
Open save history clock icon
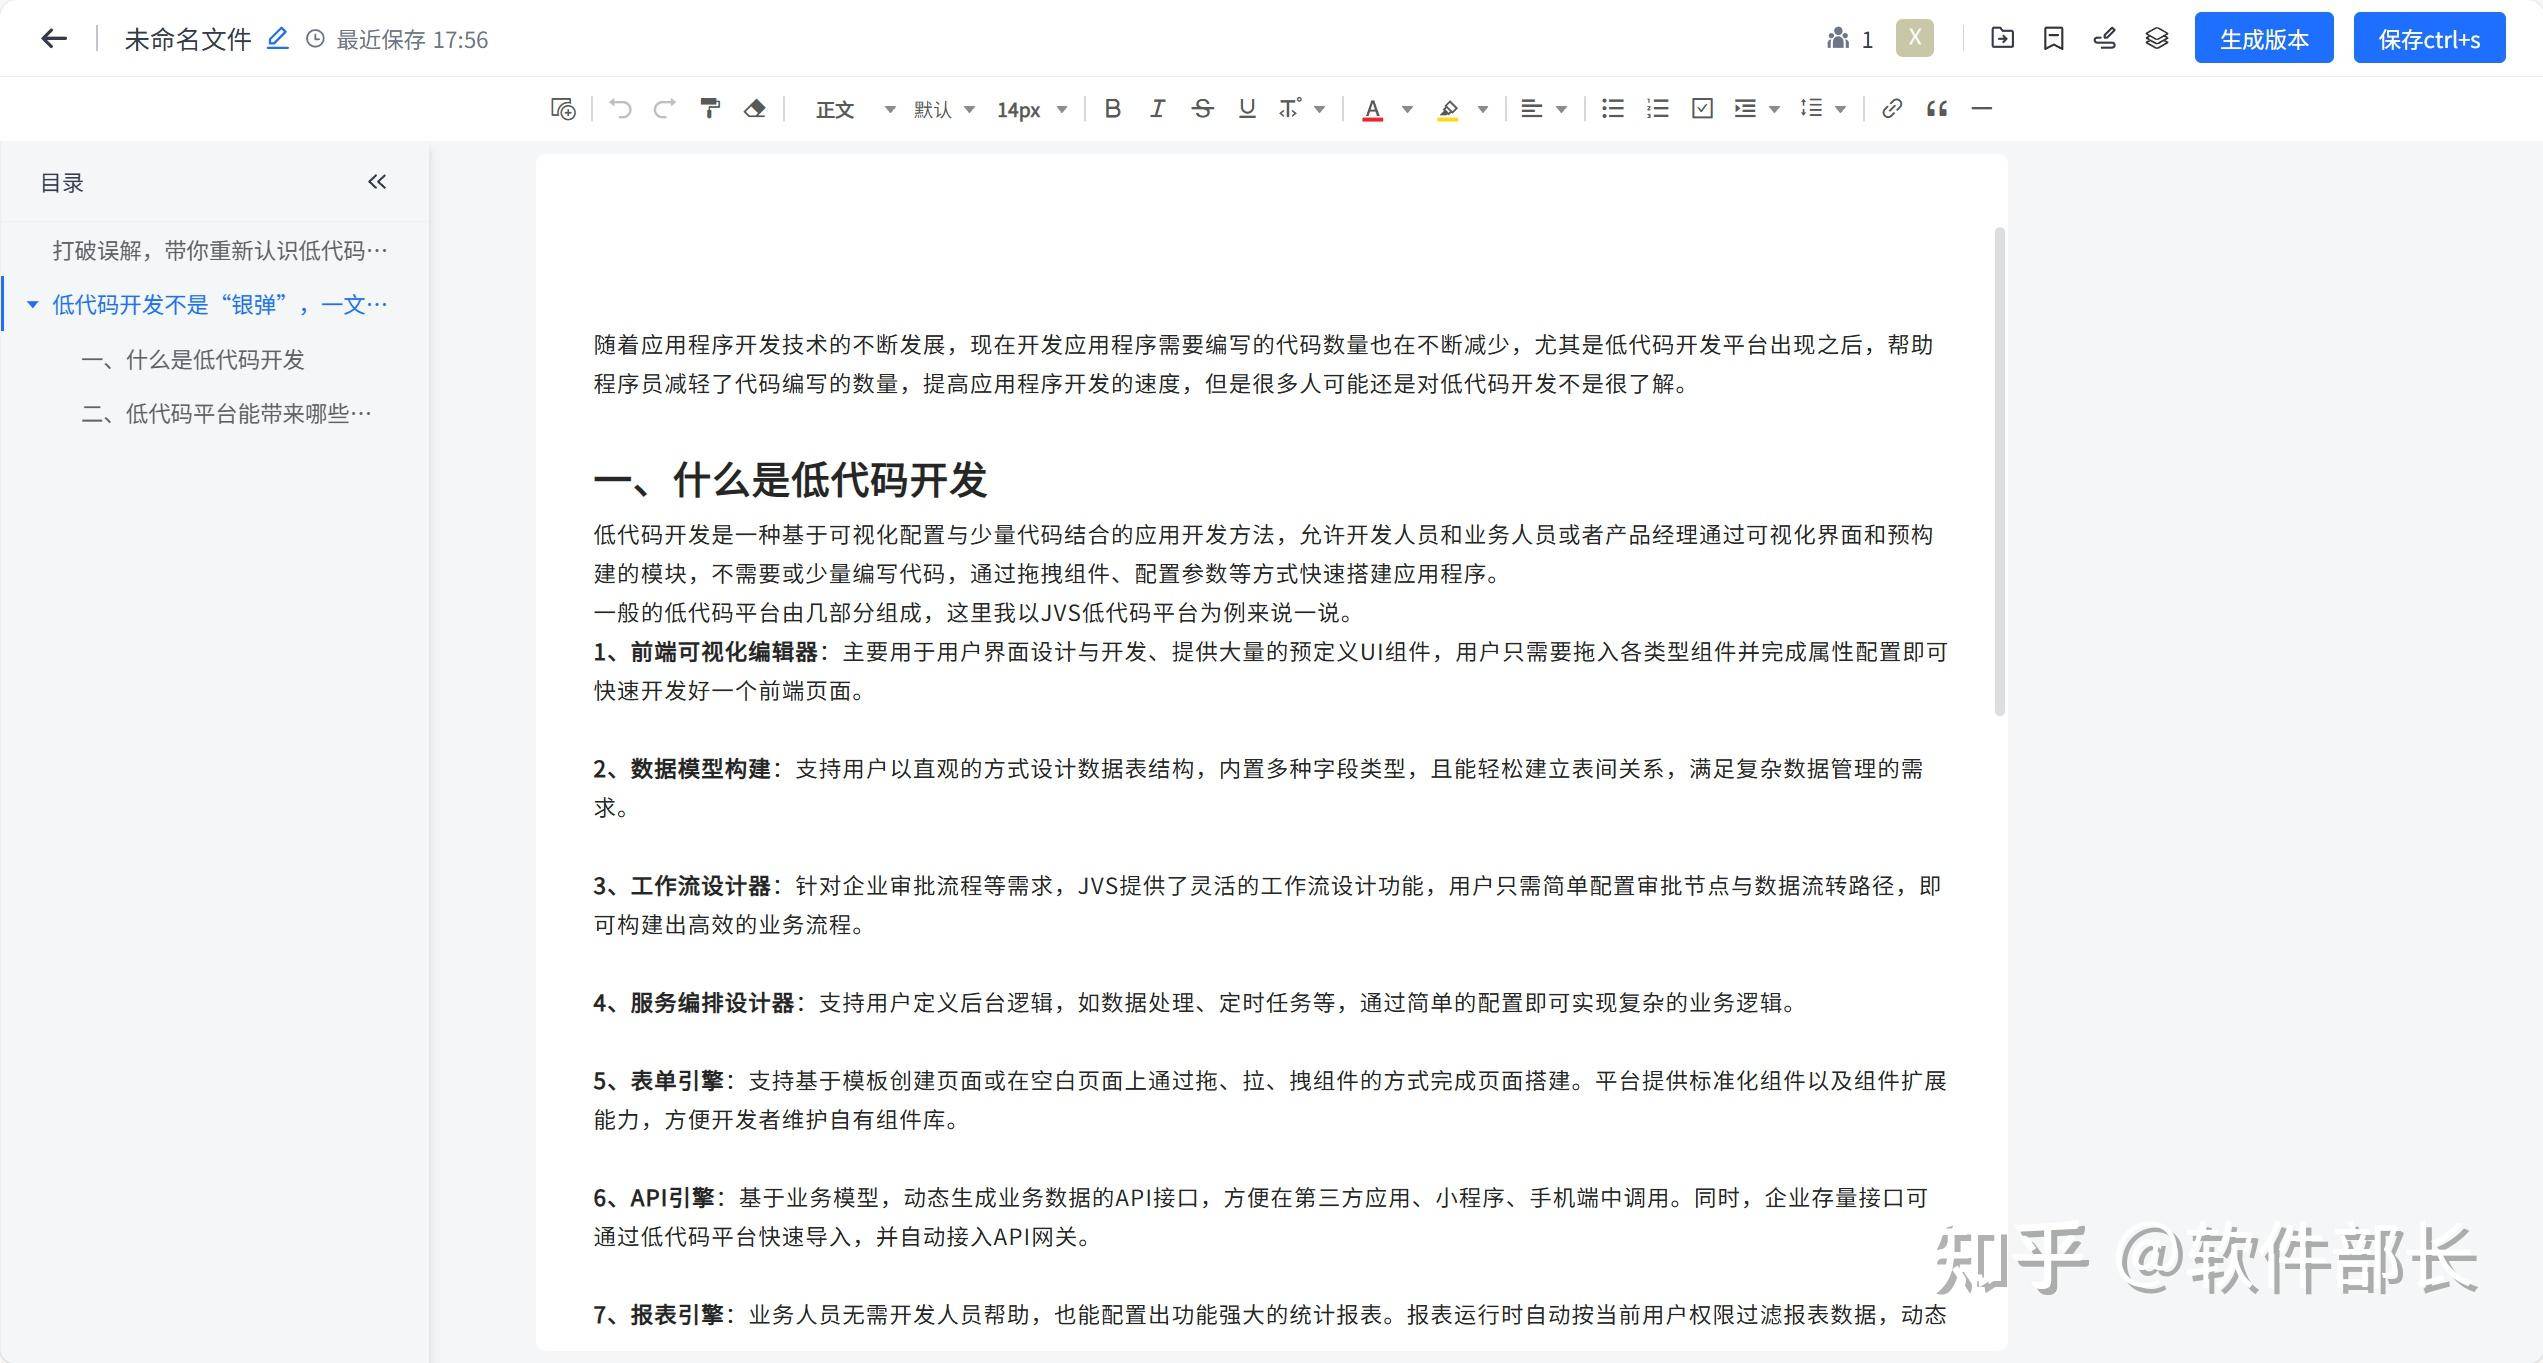[x=315, y=39]
